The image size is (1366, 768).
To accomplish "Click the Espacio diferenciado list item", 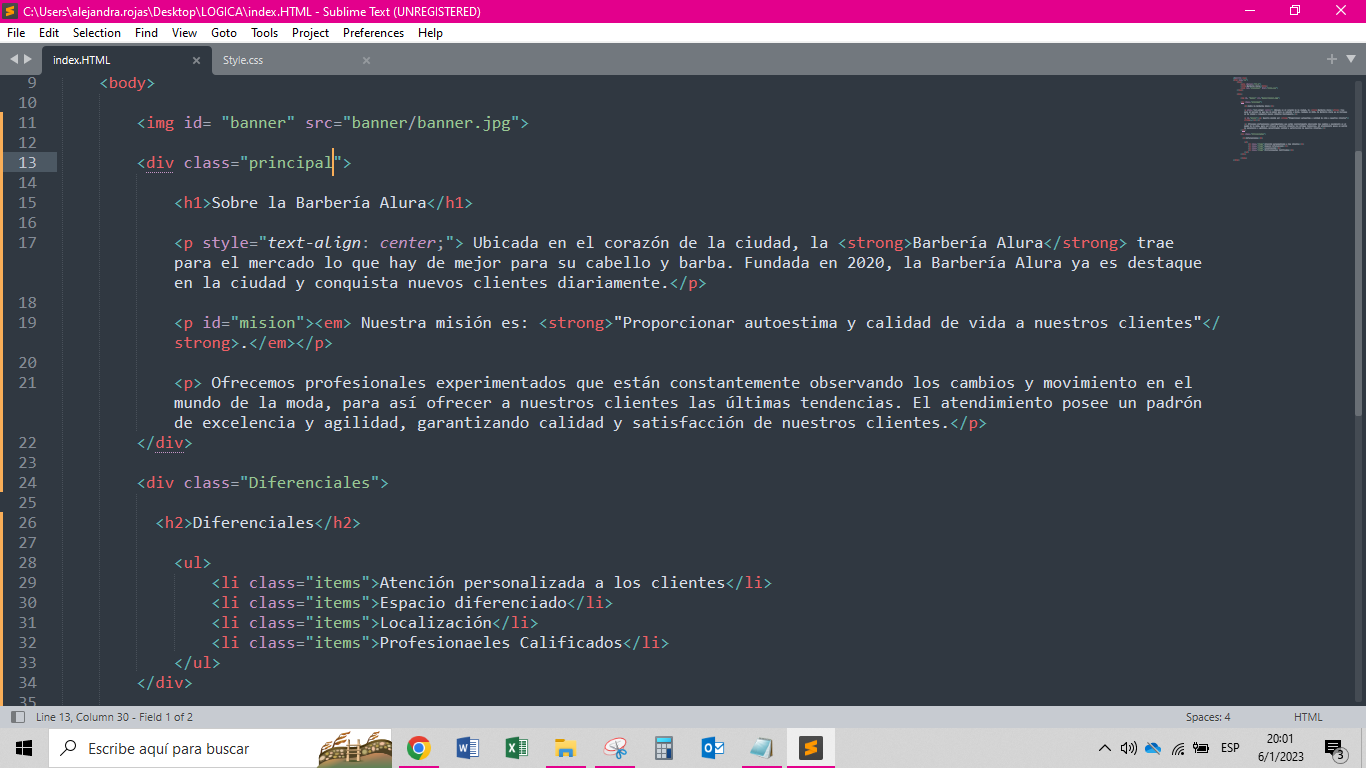I will coord(473,602).
